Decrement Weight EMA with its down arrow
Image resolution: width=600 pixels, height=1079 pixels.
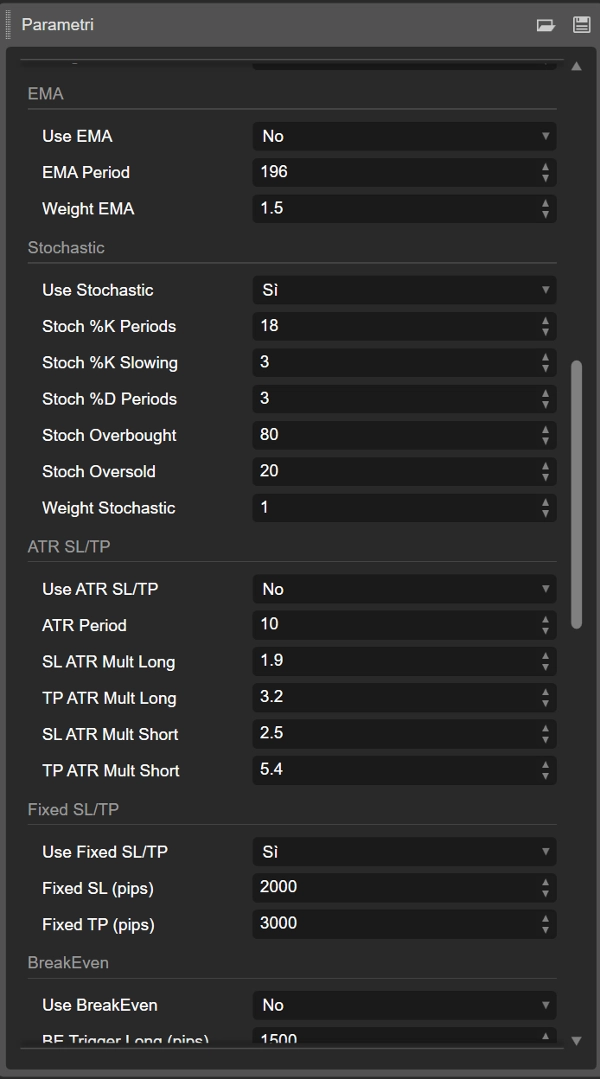pos(546,213)
